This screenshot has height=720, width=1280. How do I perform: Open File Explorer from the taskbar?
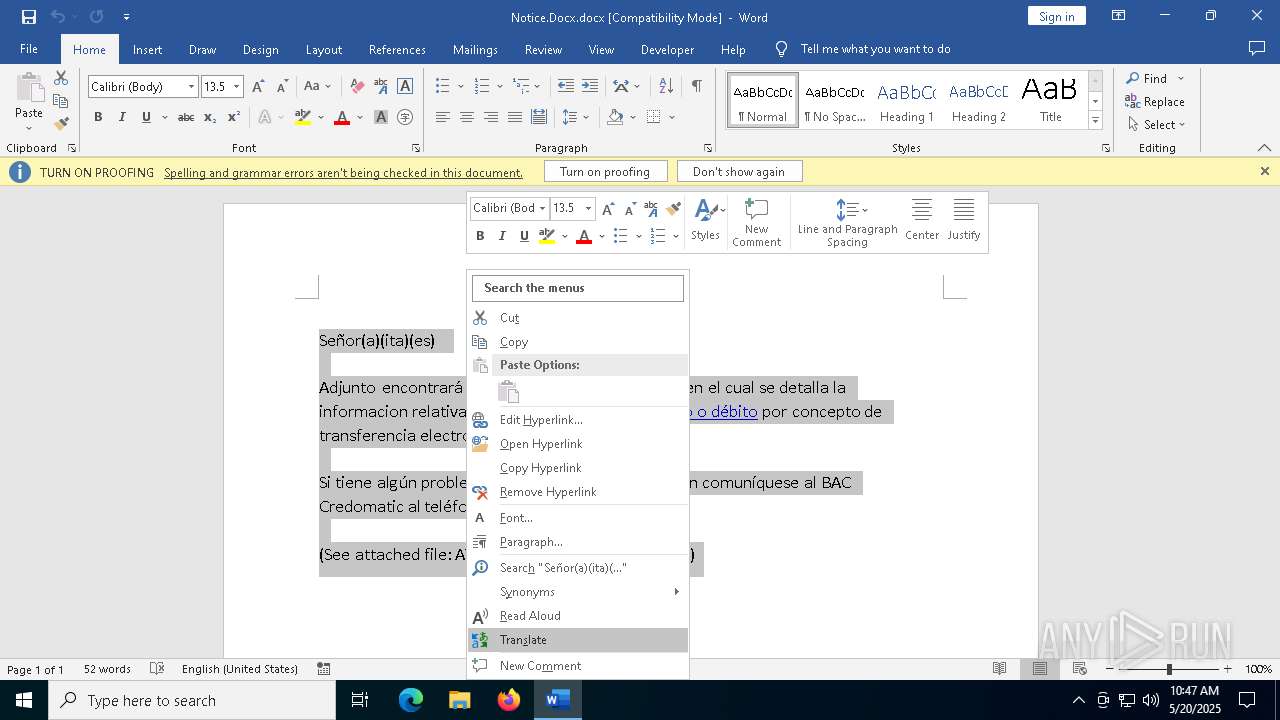point(460,700)
